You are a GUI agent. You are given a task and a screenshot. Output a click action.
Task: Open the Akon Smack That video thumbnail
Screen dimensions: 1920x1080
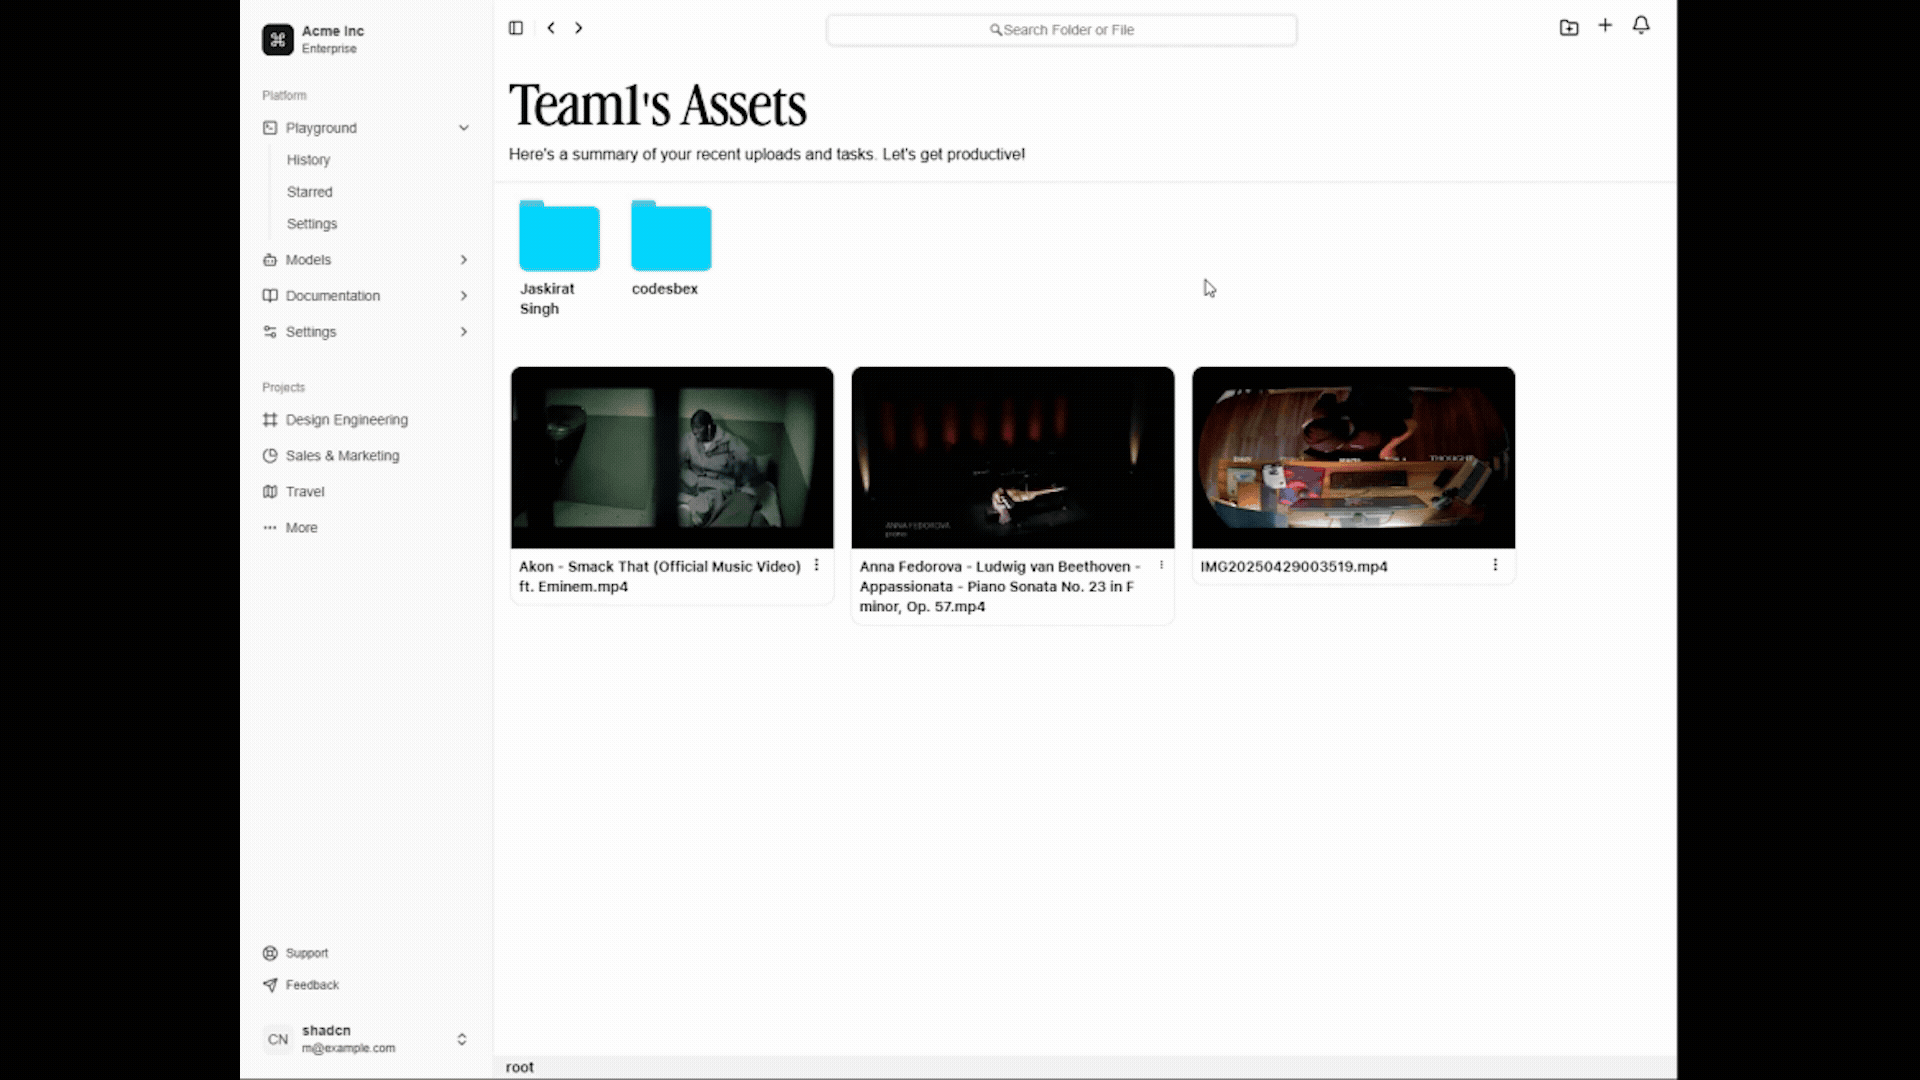tap(672, 458)
